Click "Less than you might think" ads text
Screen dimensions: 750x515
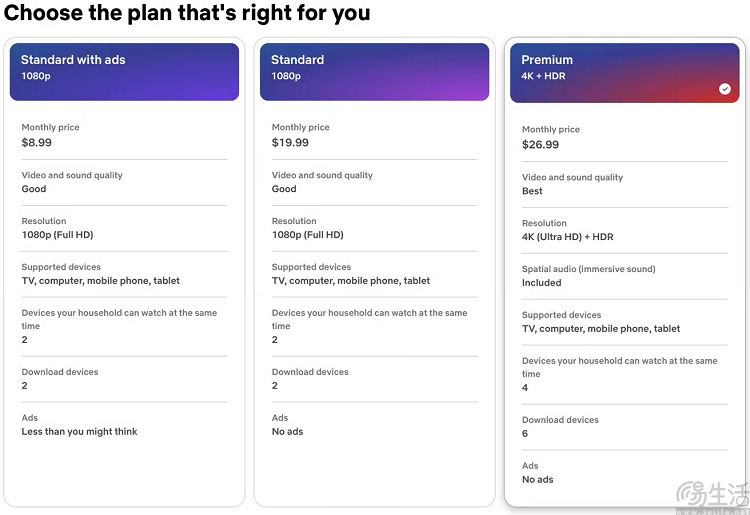point(80,432)
